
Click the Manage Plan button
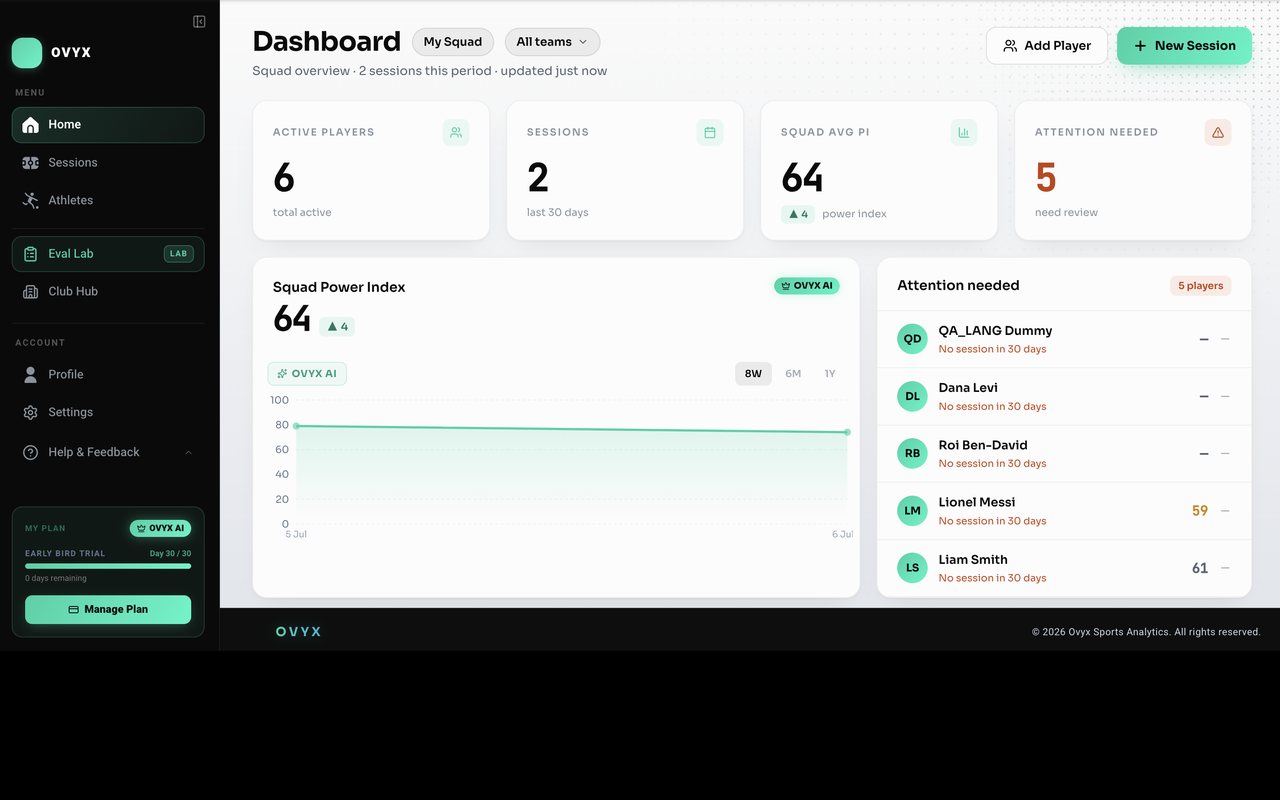tap(108, 610)
